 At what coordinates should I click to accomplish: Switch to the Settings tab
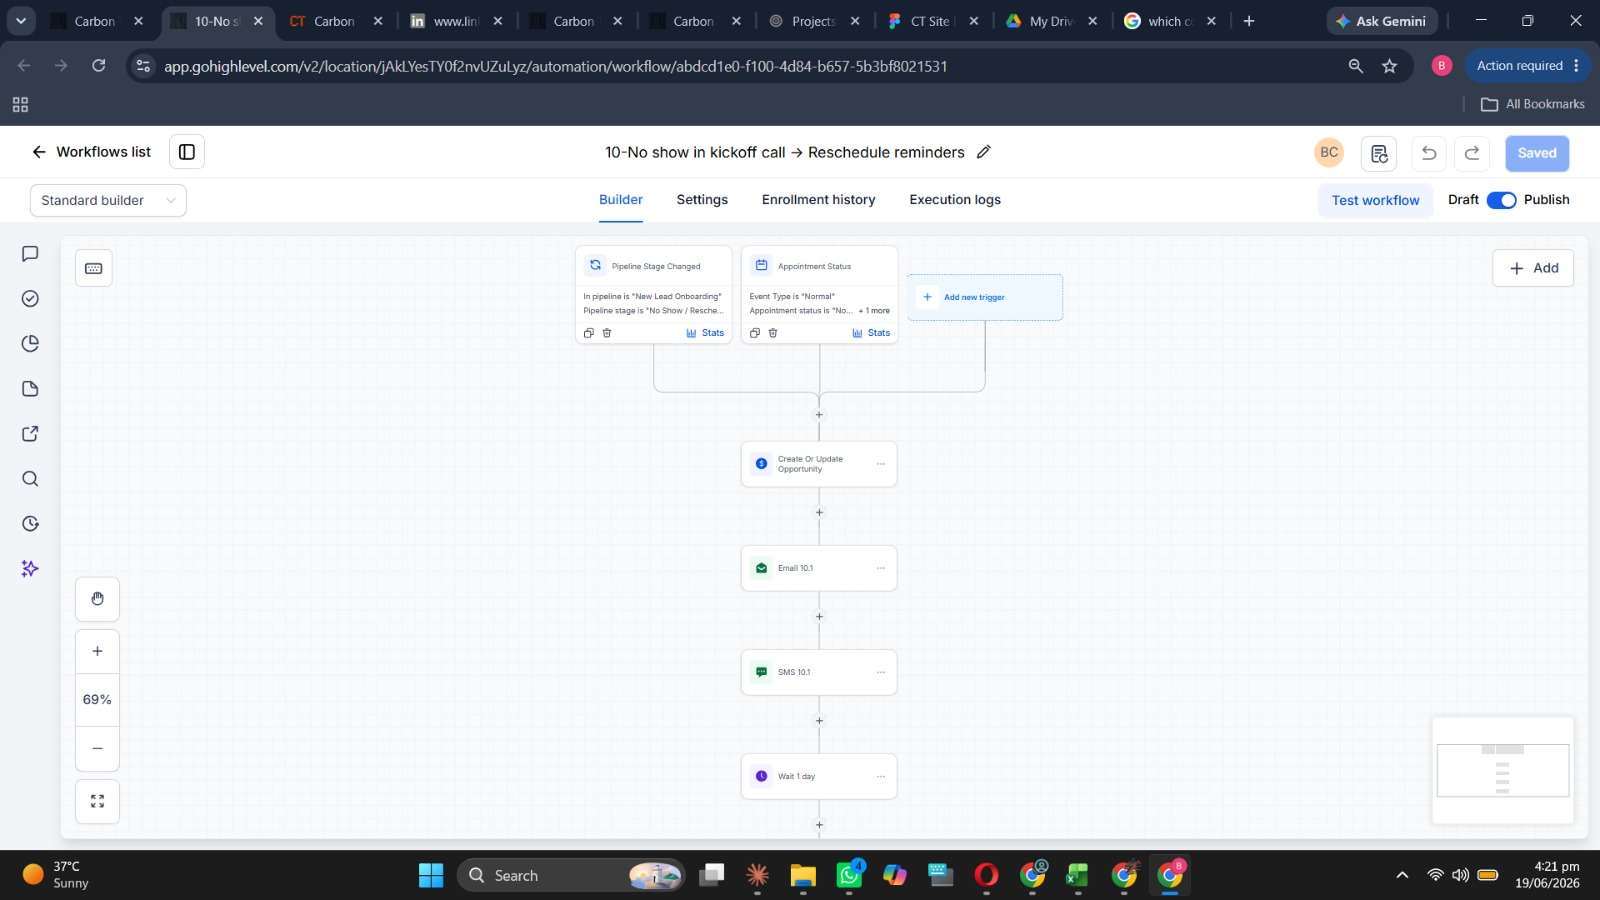coord(702,200)
